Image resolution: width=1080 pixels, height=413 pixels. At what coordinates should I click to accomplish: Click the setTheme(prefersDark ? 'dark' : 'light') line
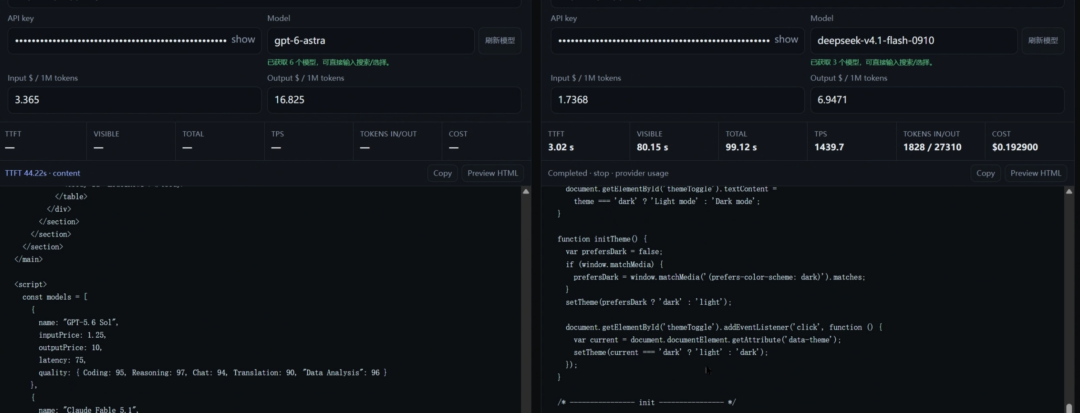(649, 301)
